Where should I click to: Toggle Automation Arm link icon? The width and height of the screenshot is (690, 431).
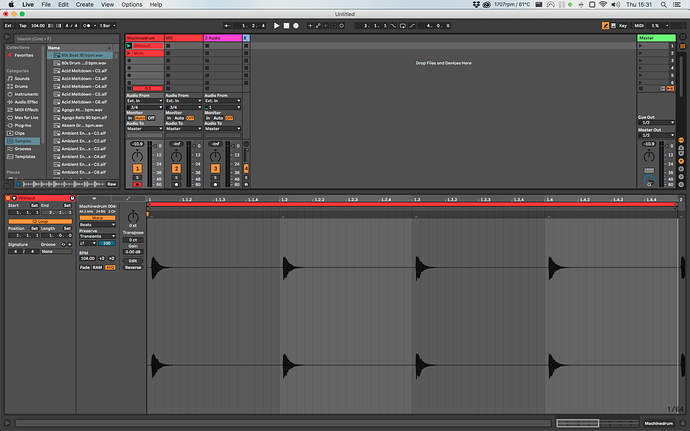[318, 26]
